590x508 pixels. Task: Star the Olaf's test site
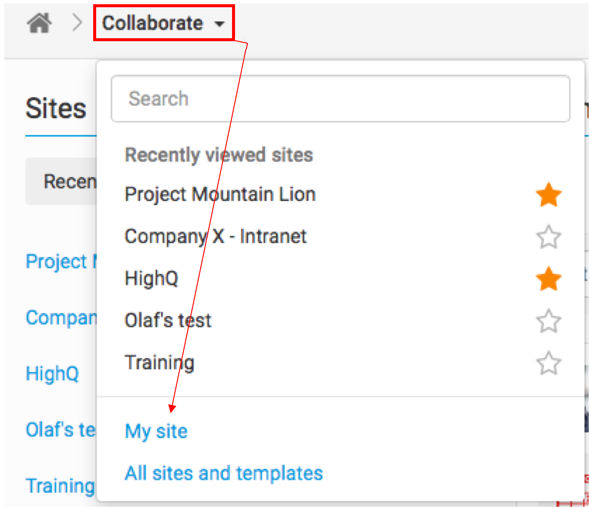pos(549,321)
